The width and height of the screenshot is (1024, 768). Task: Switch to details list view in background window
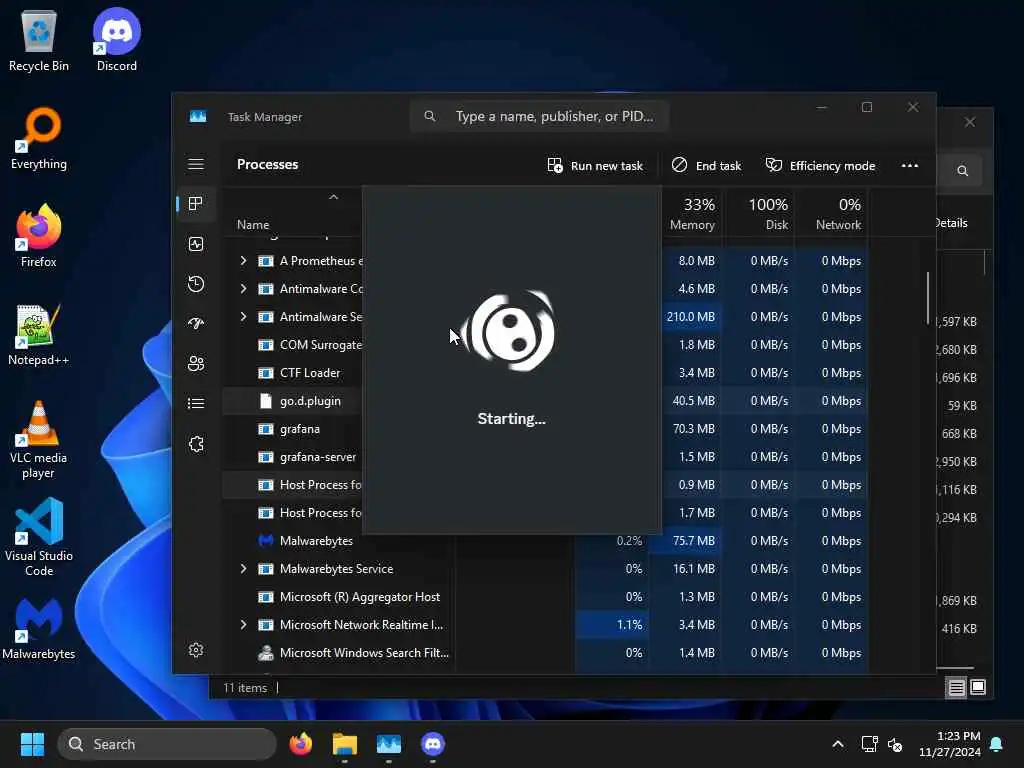click(956, 687)
